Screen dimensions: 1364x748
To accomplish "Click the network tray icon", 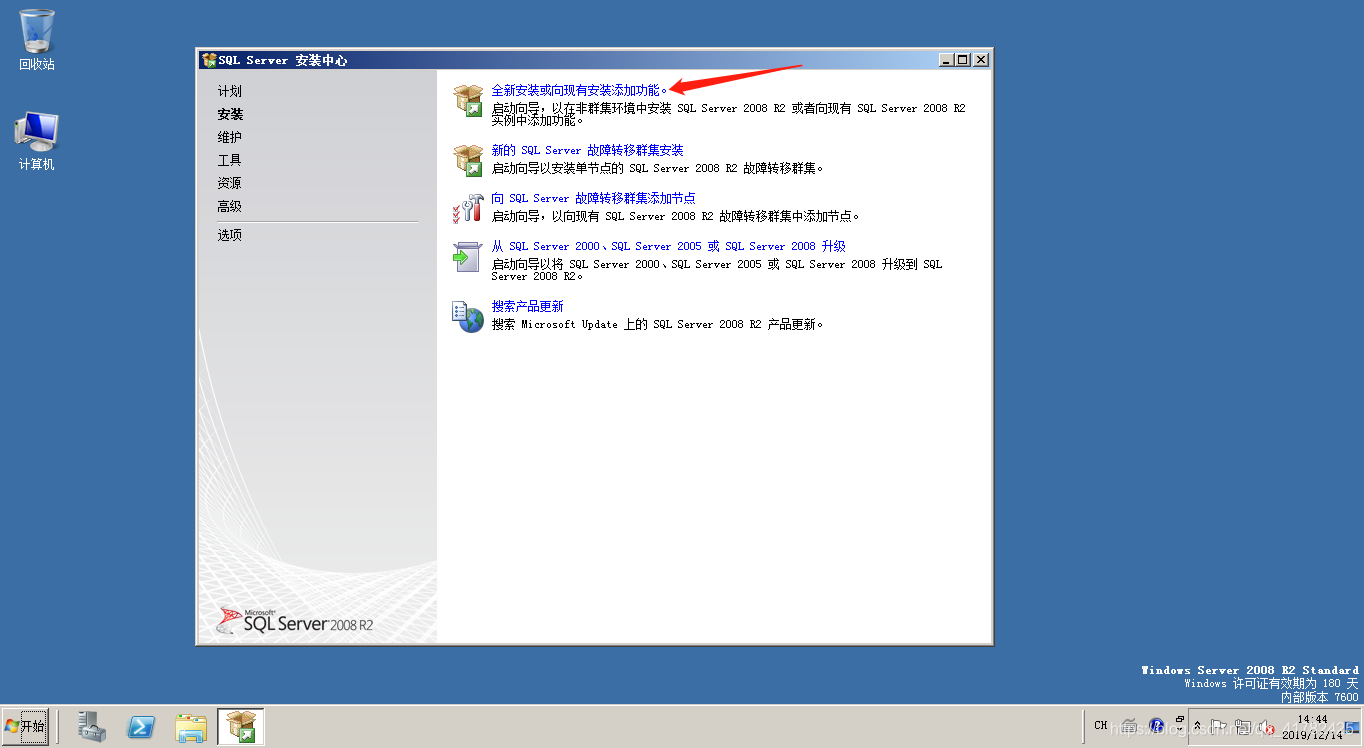I will pyautogui.click(x=1242, y=727).
